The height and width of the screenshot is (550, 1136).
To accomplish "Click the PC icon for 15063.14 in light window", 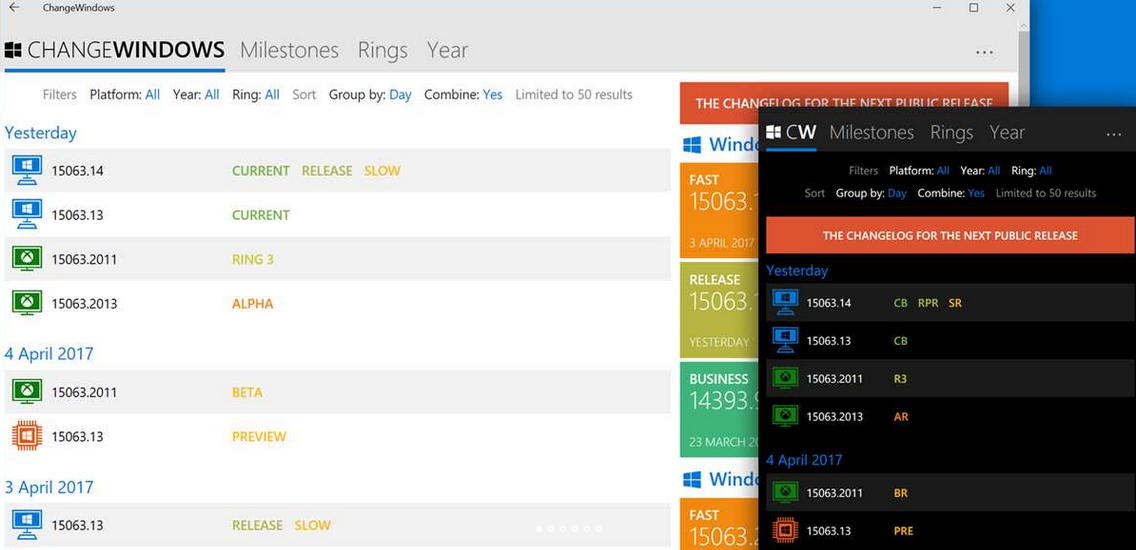I will [x=27, y=170].
